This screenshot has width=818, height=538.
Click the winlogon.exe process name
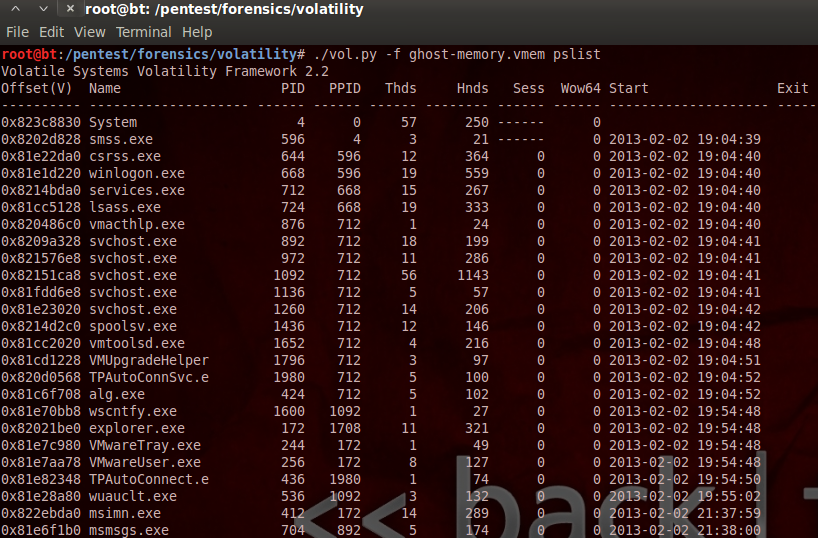tap(137, 173)
